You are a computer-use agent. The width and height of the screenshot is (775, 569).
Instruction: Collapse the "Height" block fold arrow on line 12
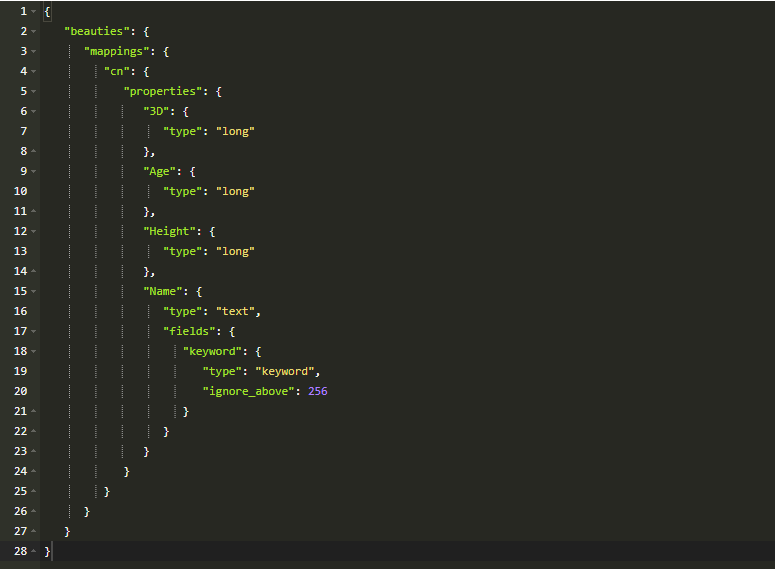point(34,231)
